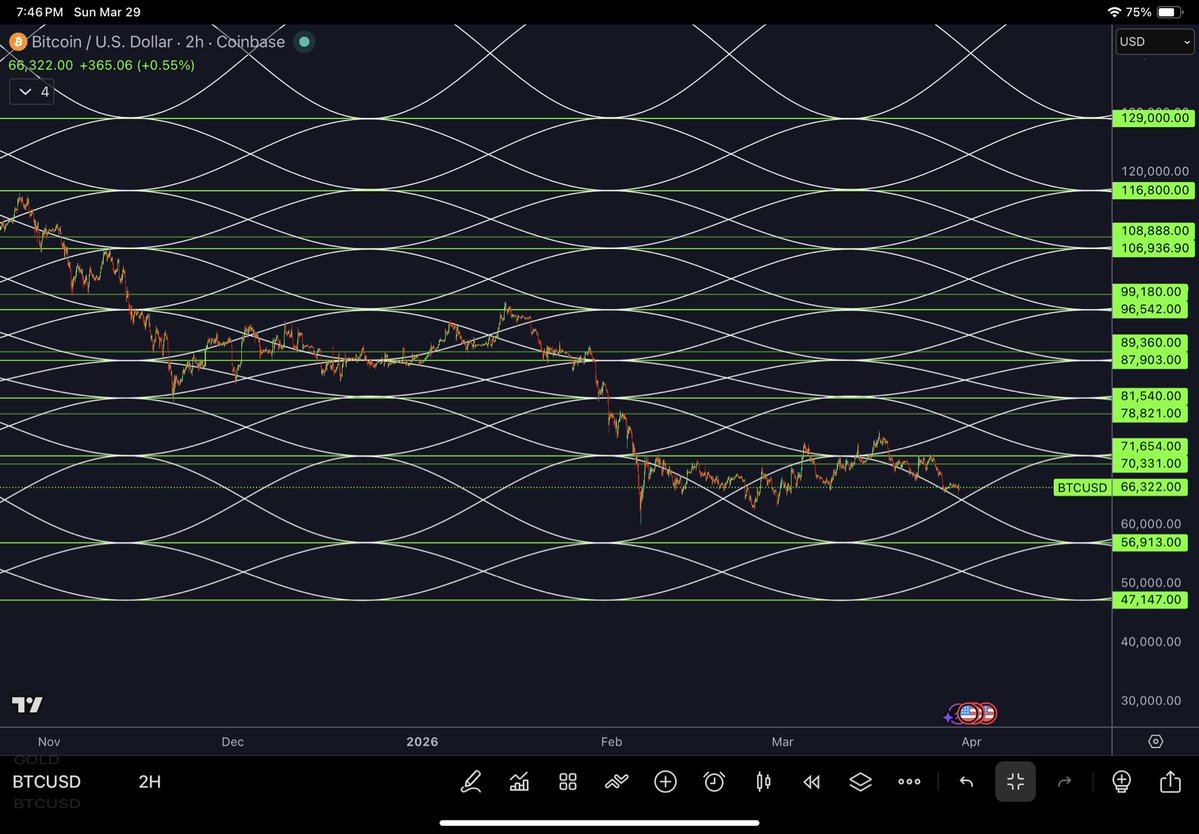Toggle fullscreen mode on the toolbar
Screen dimensions: 1199x834
point(1015,782)
